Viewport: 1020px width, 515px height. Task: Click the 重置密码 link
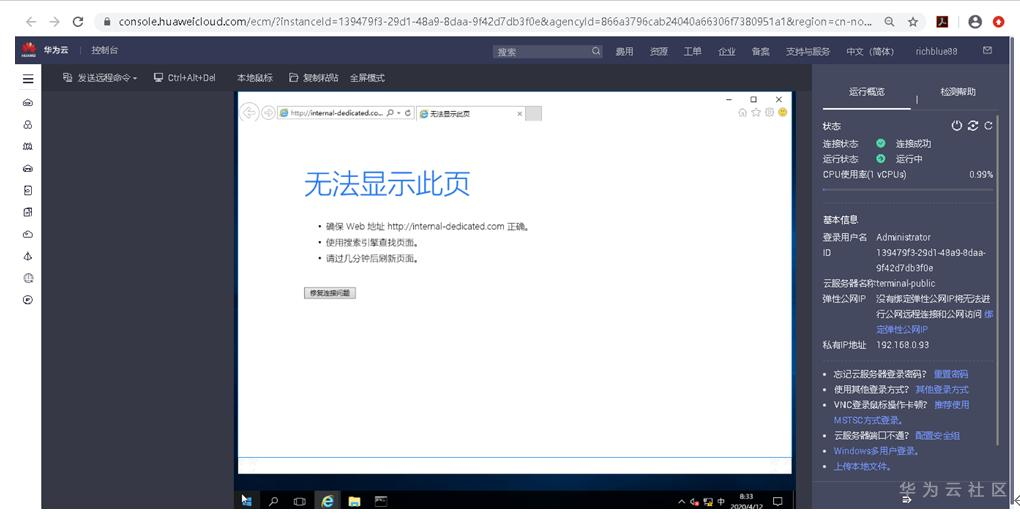pos(950,374)
